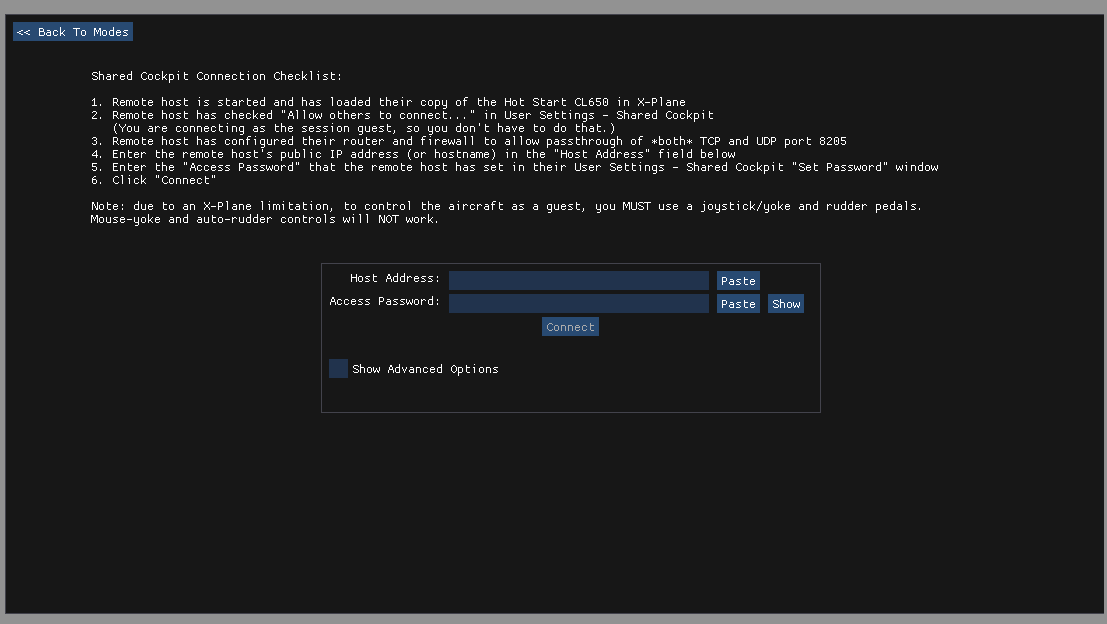
Task: Click checklist step 4 about public IP address
Action: coord(412,154)
